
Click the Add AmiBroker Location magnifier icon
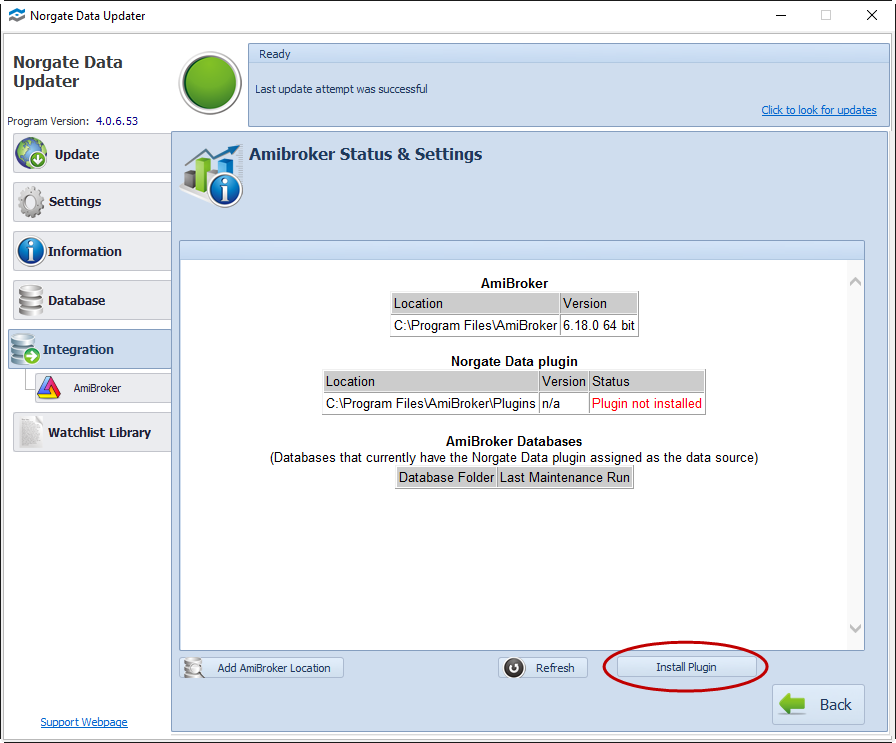point(194,668)
